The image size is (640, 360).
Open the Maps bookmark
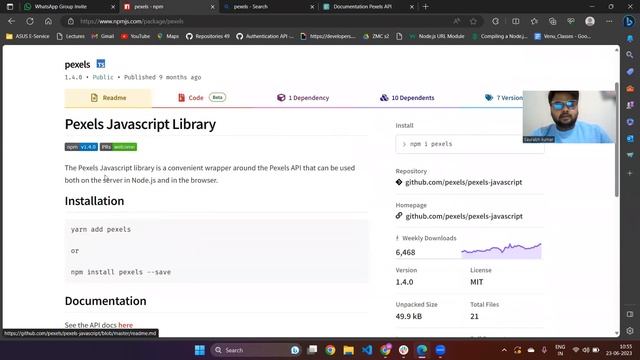[x=168, y=36]
